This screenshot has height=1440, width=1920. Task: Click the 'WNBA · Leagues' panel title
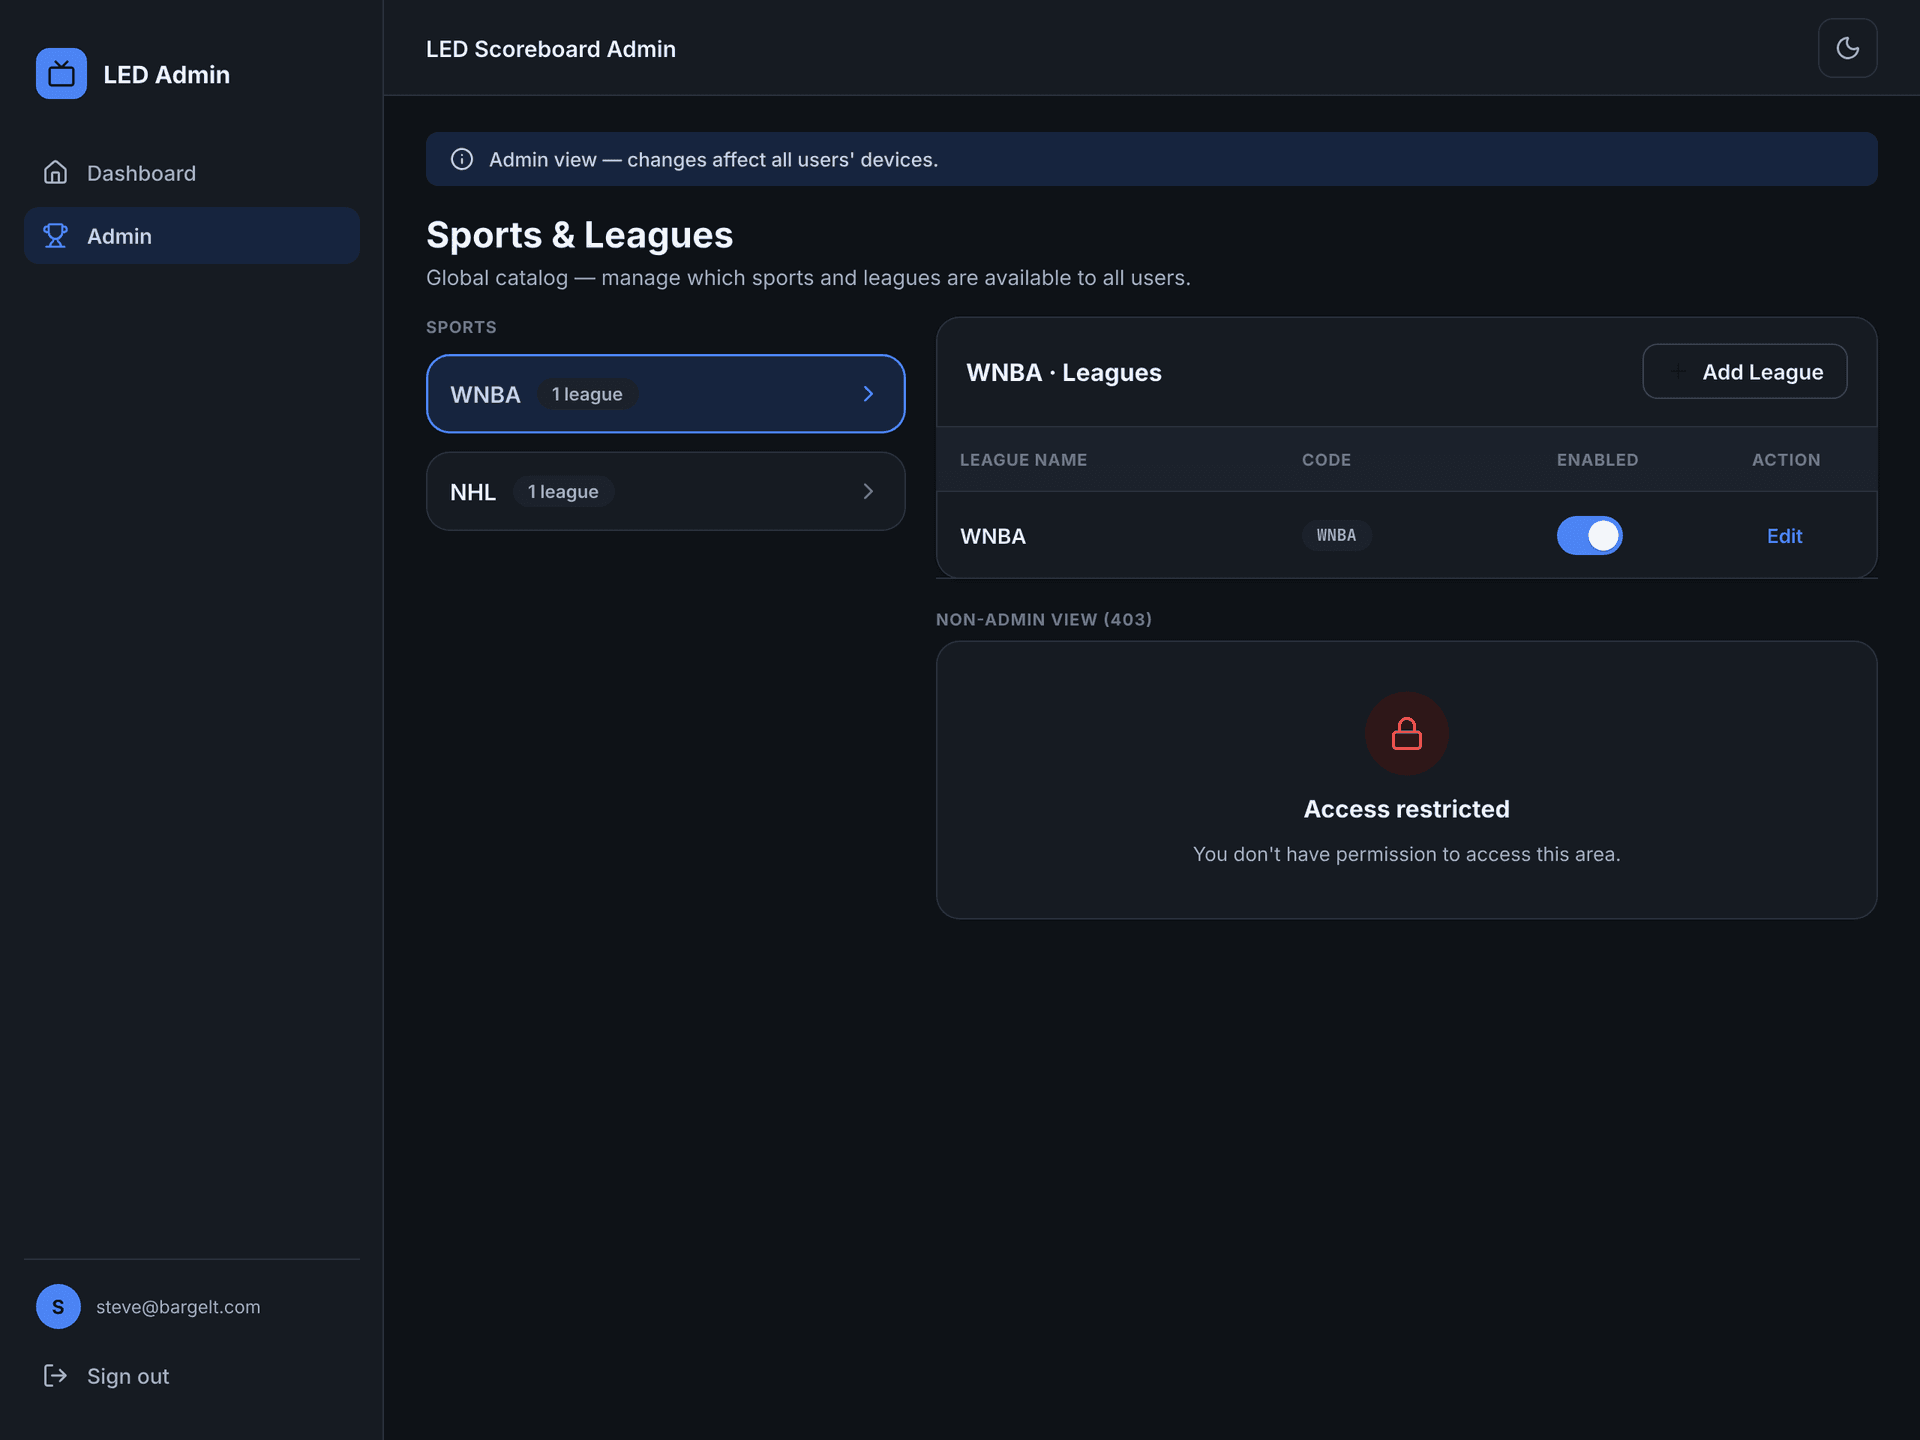coord(1064,372)
